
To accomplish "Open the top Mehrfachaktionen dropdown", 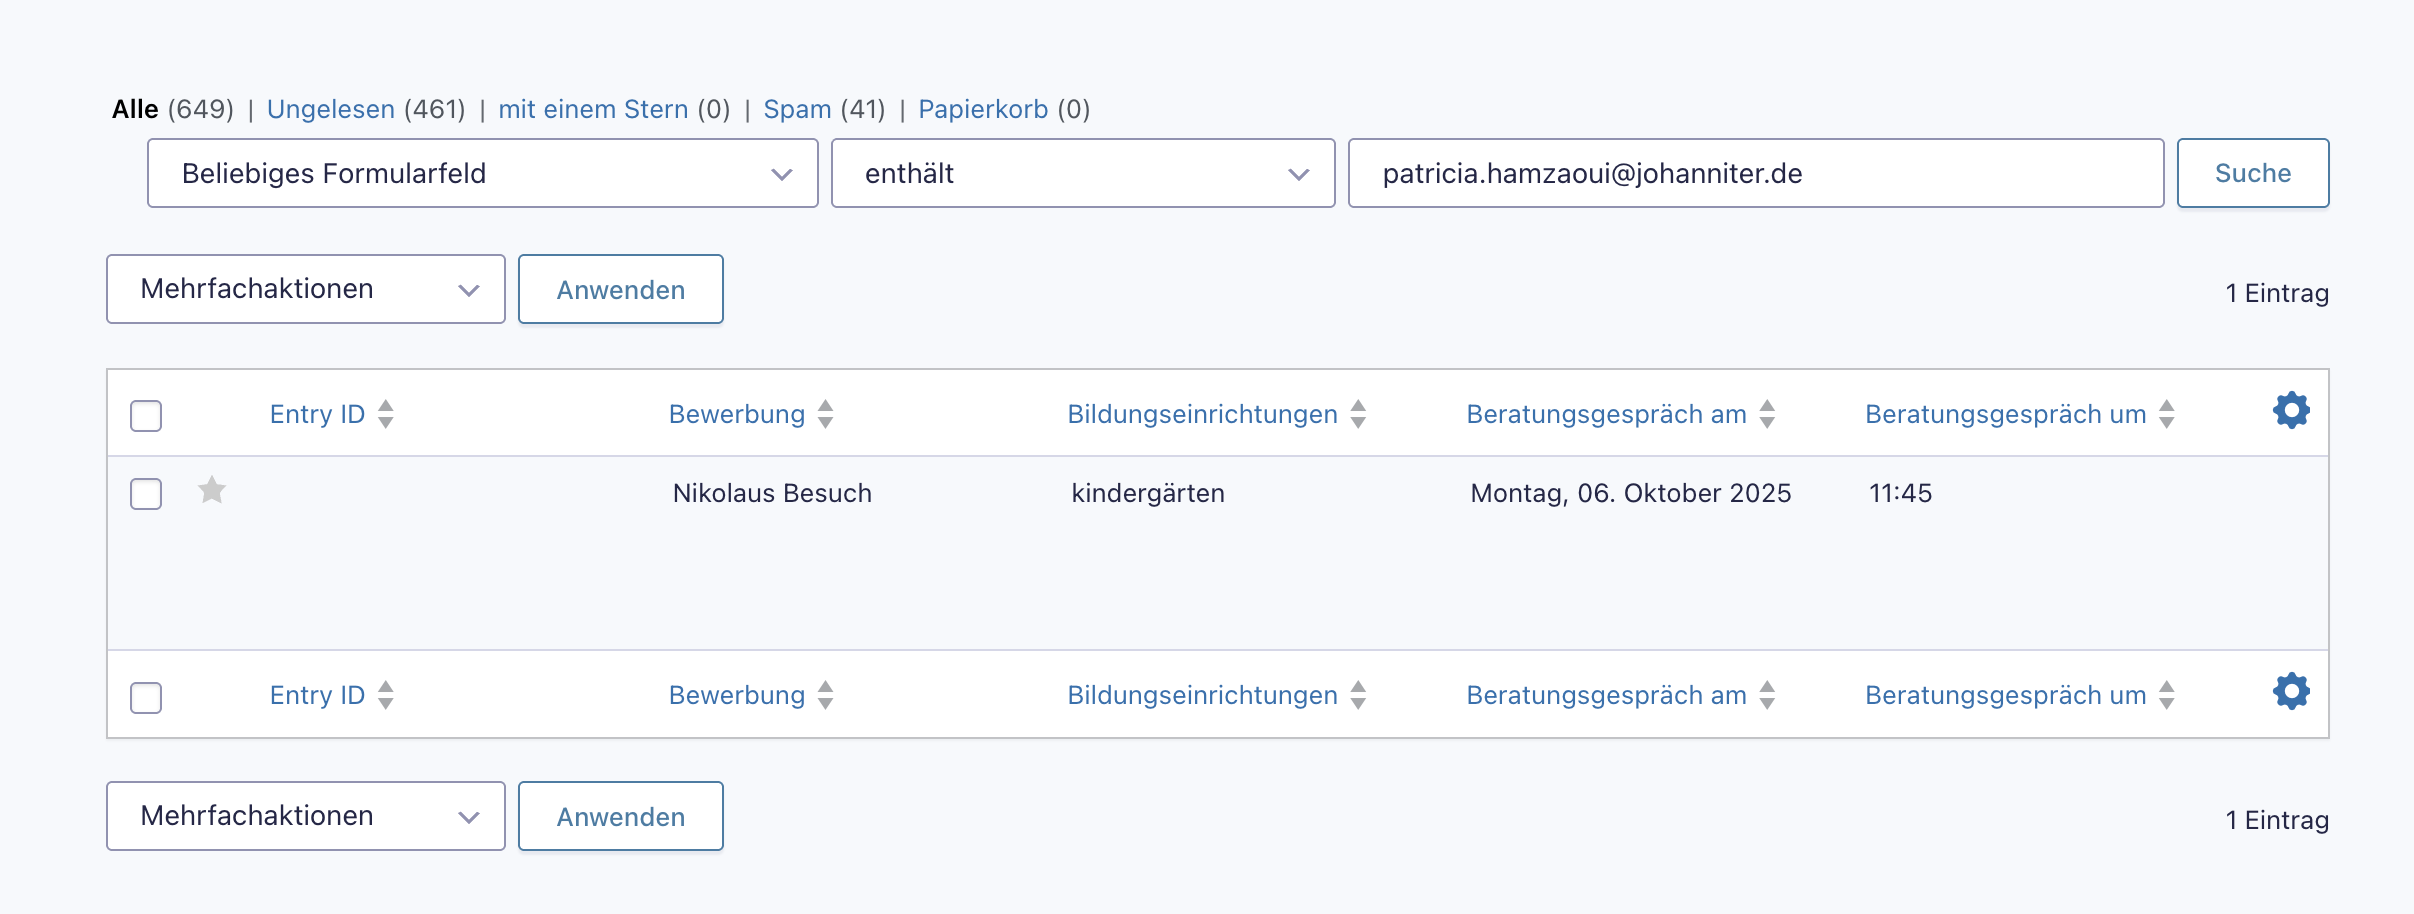I will point(305,289).
